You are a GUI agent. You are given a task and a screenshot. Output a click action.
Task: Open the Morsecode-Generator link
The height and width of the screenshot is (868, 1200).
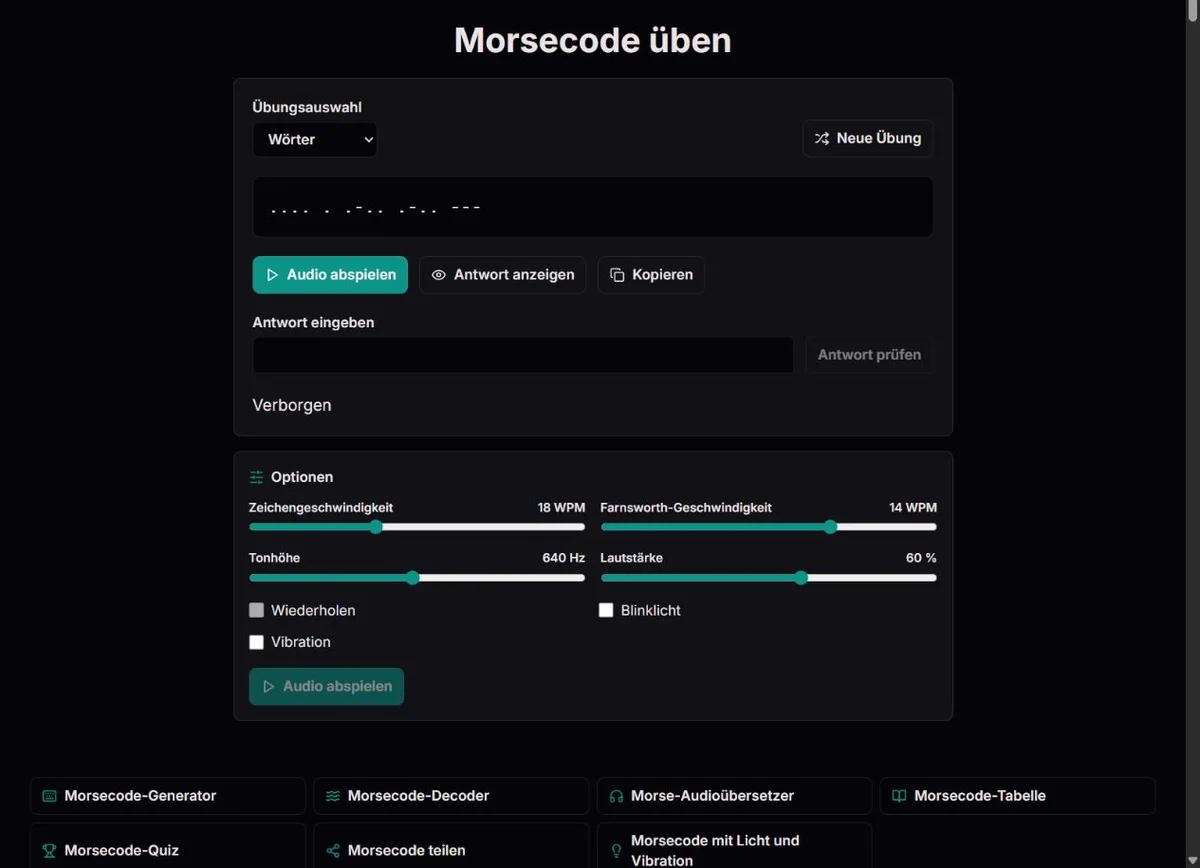[168, 796]
